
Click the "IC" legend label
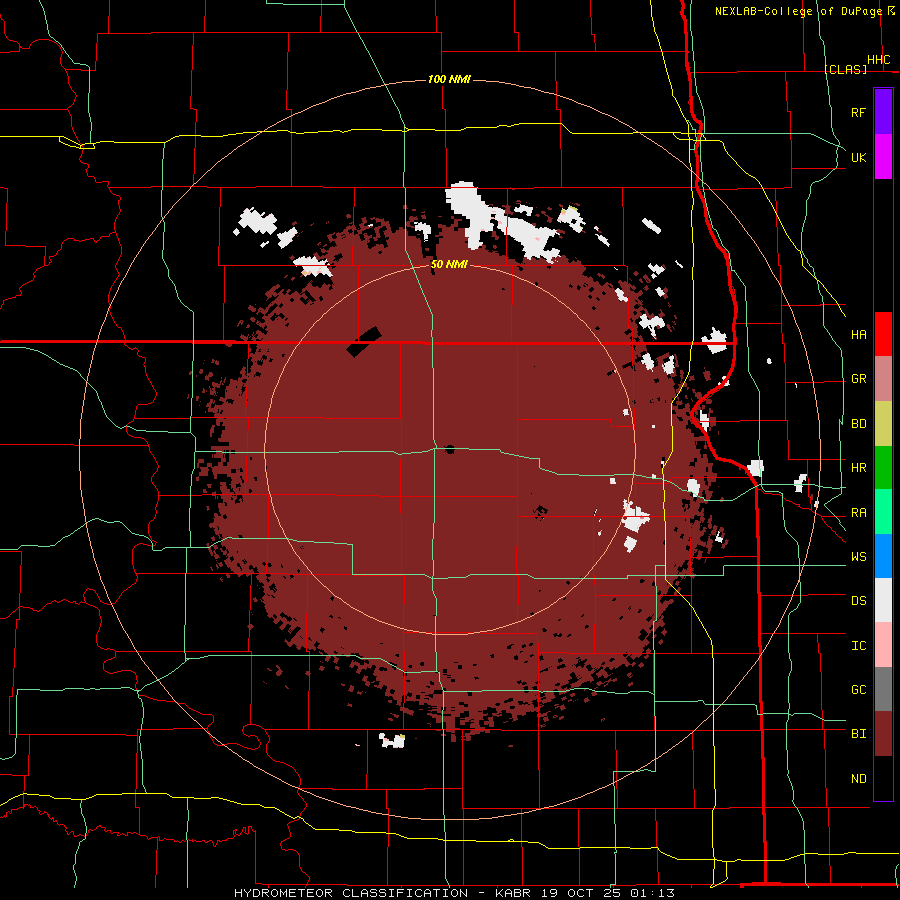pos(858,646)
